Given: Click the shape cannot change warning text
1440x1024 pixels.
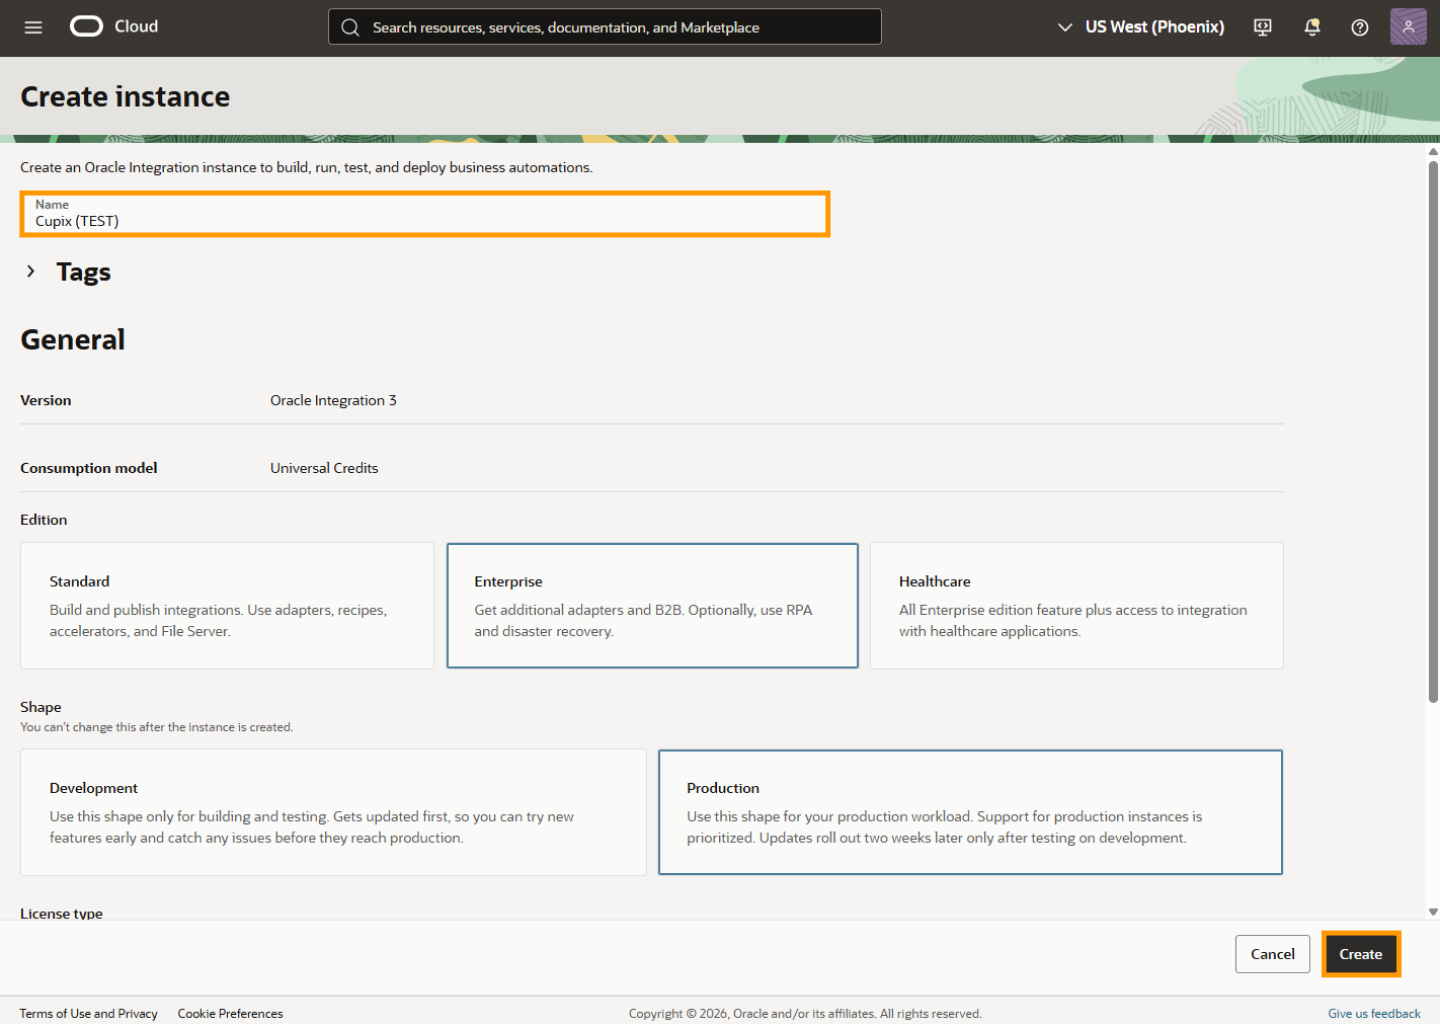Looking at the screenshot, I should (157, 727).
